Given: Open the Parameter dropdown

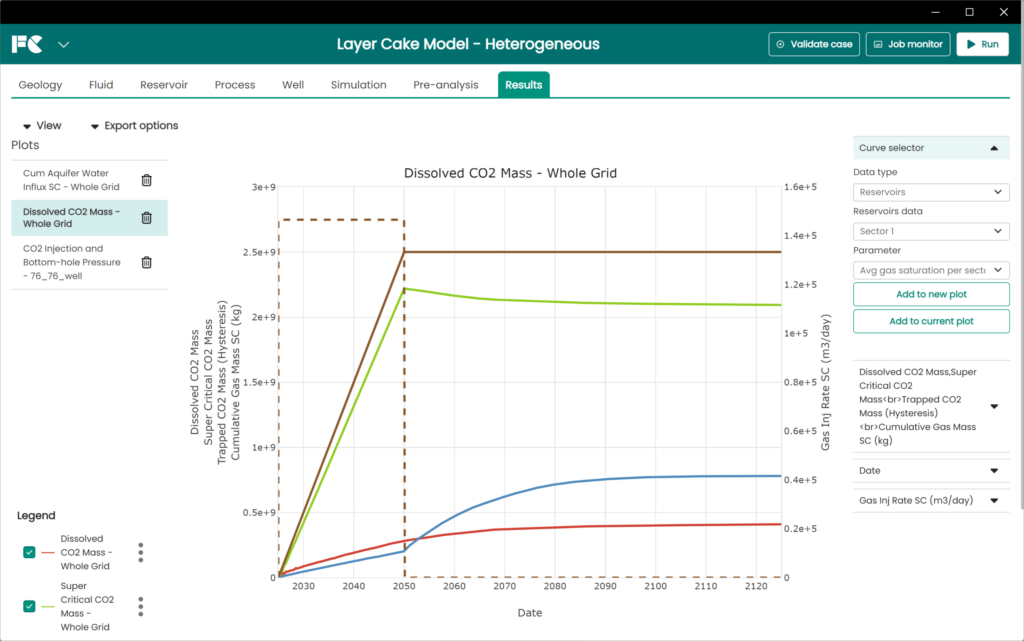Looking at the screenshot, I should click(931, 270).
